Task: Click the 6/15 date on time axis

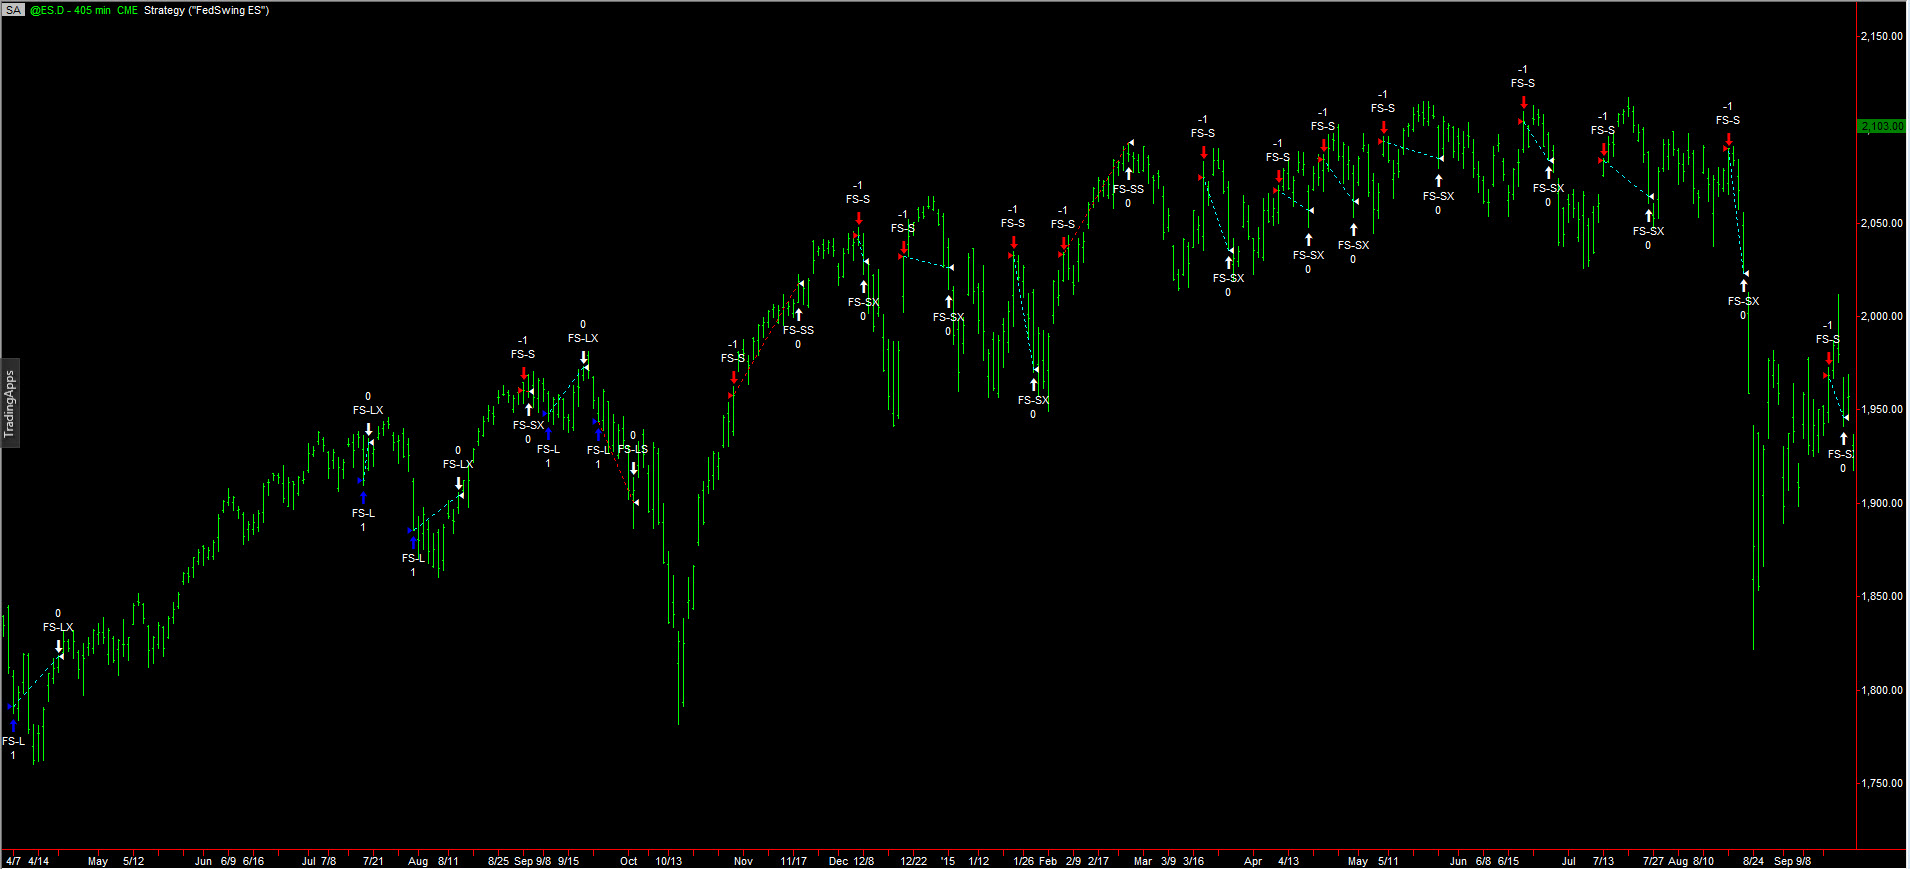Action: [1508, 861]
